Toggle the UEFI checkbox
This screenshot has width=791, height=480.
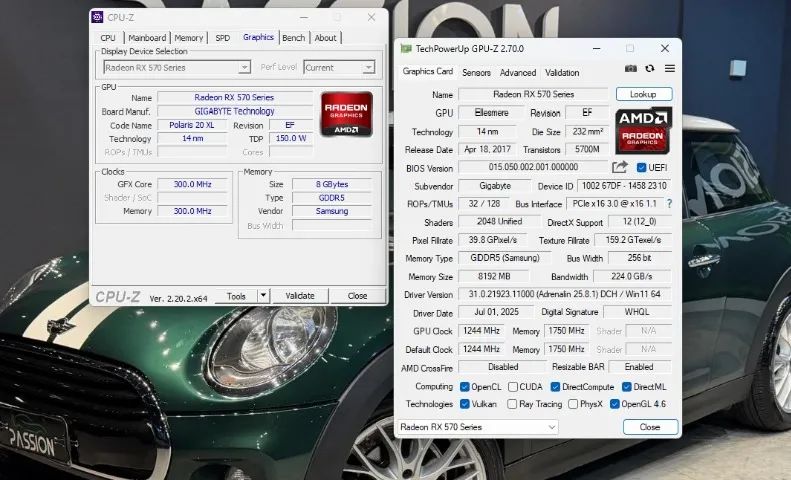point(641,167)
